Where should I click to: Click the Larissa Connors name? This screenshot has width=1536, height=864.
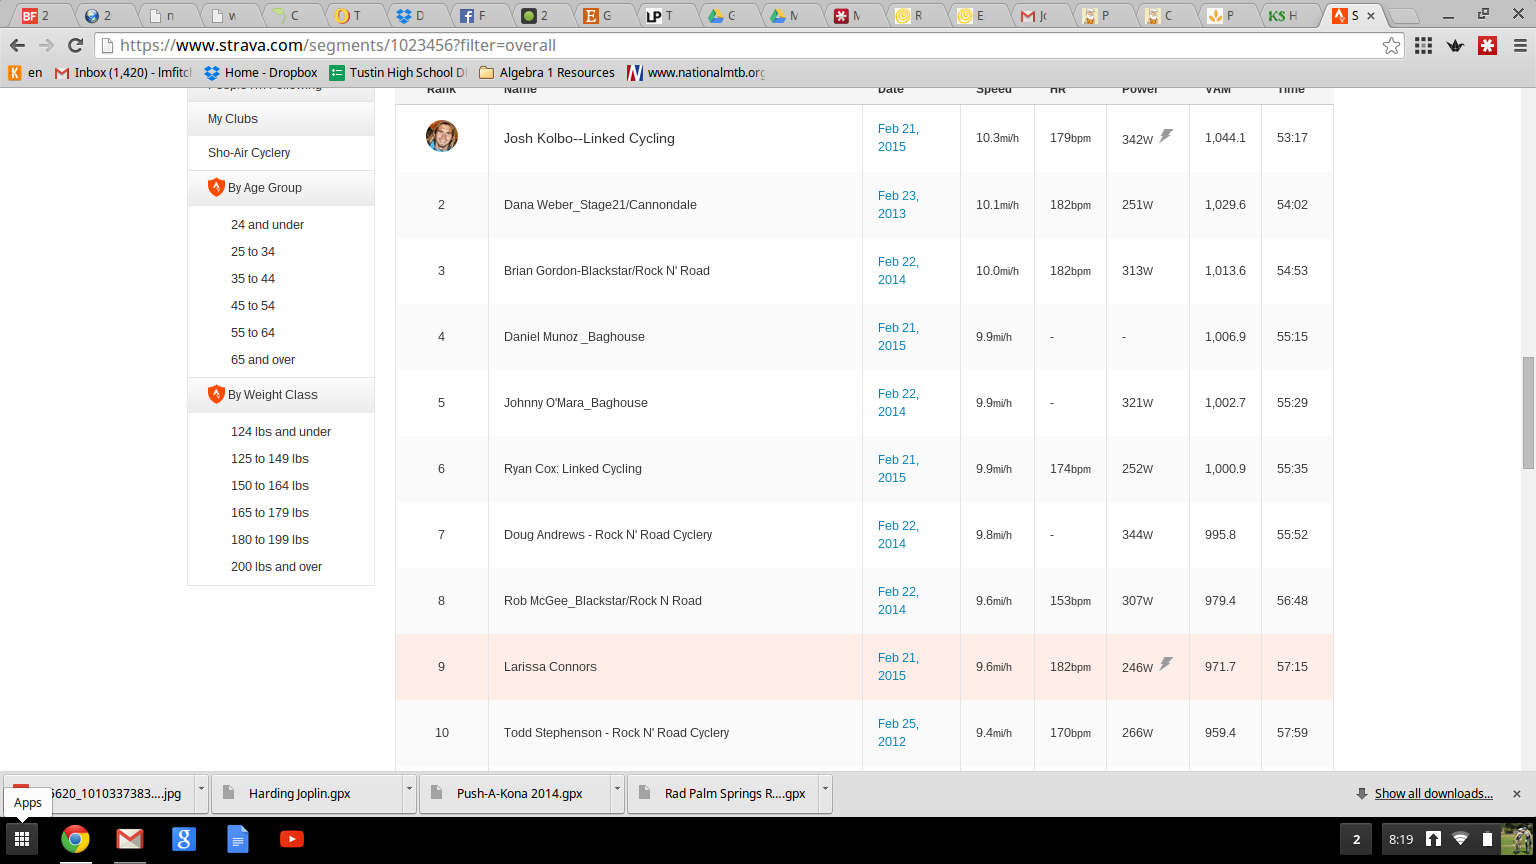(x=550, y=667)
